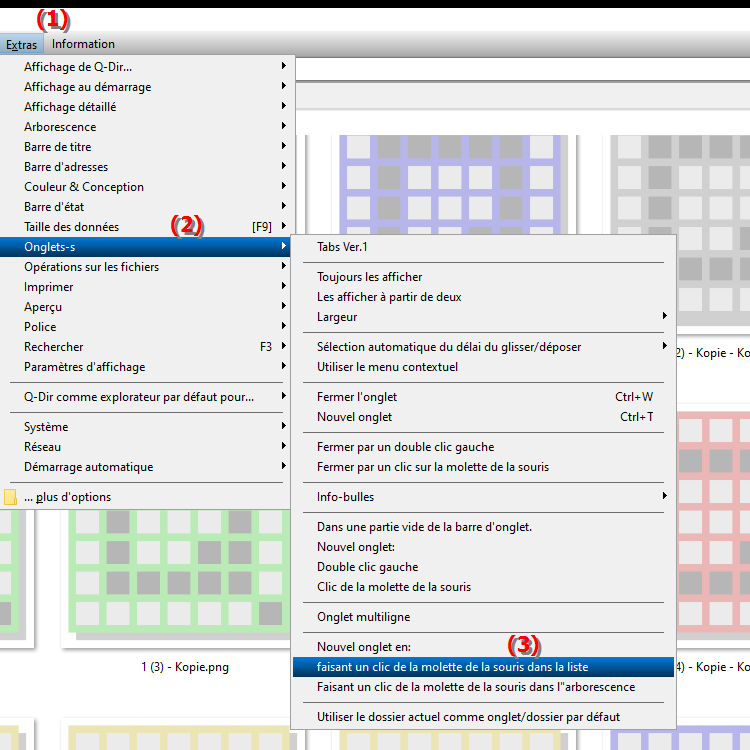750x750 pixels.
Task: Toggle Fermer par un double clic gauche
Action: (x=484, y=447)
